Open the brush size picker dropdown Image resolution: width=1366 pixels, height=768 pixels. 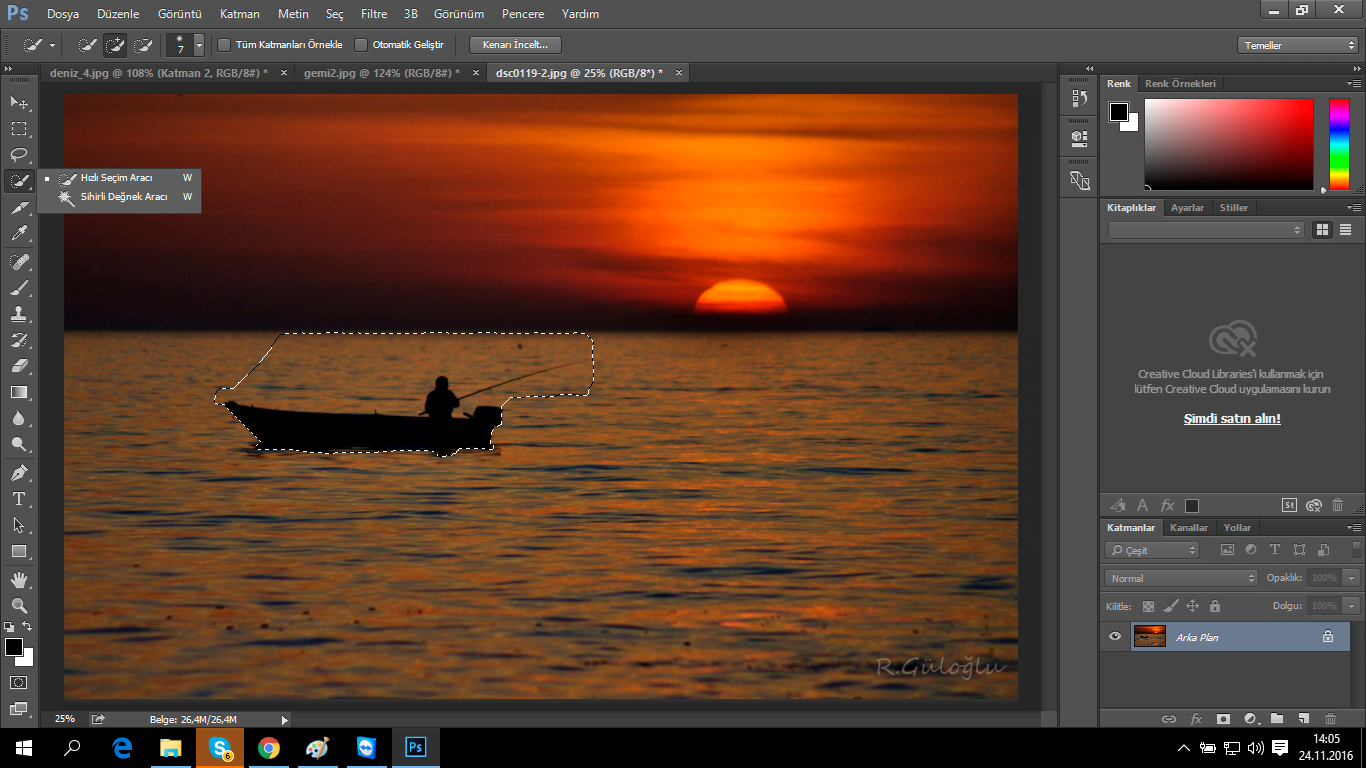coord(199,45)
